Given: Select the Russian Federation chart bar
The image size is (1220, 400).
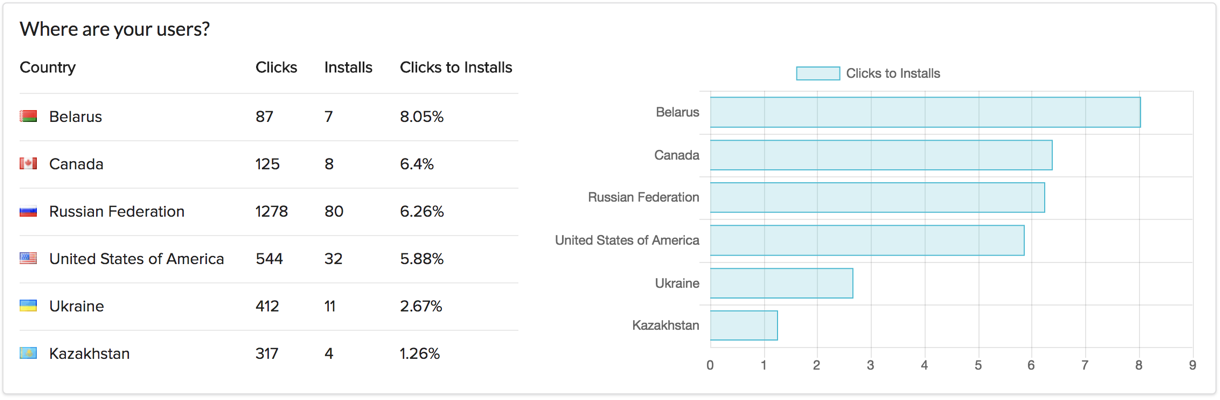Looking at the screenshot, I should [877, 197].
